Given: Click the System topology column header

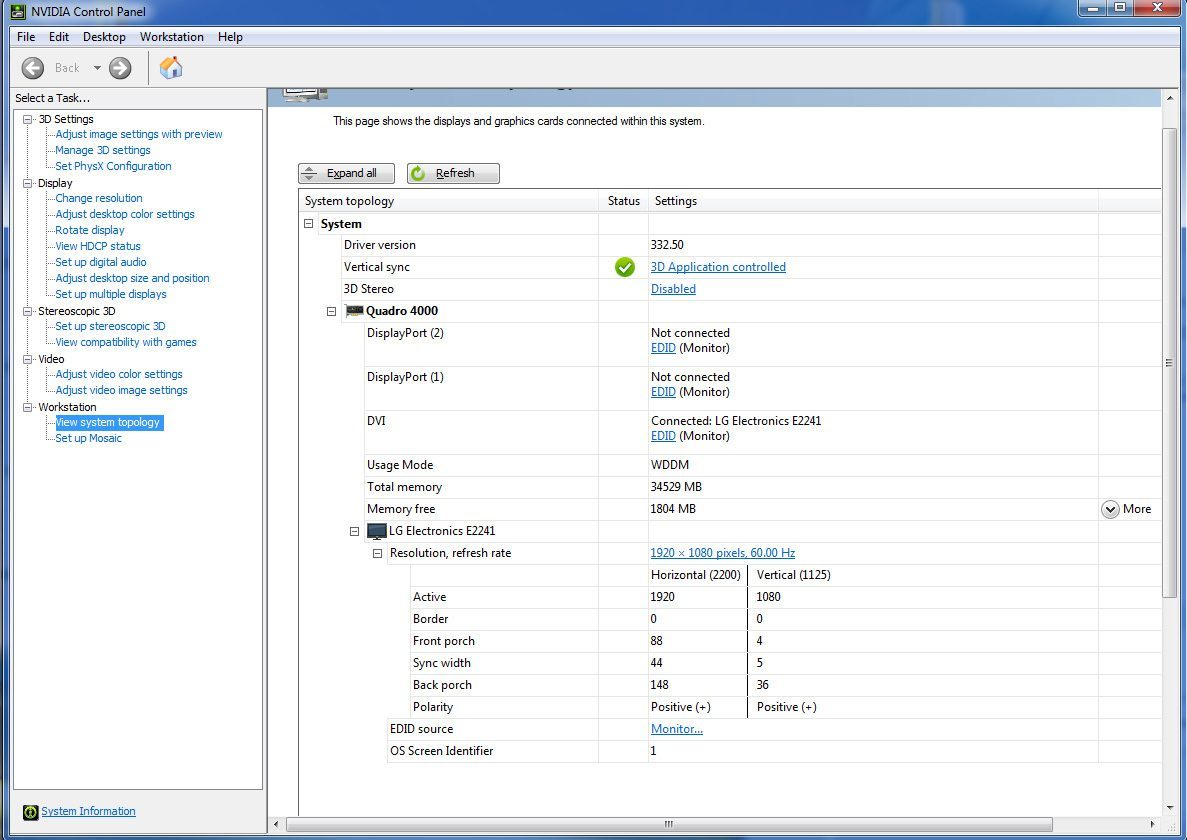Looking at the screenshot, I should [x=449, y=201].
